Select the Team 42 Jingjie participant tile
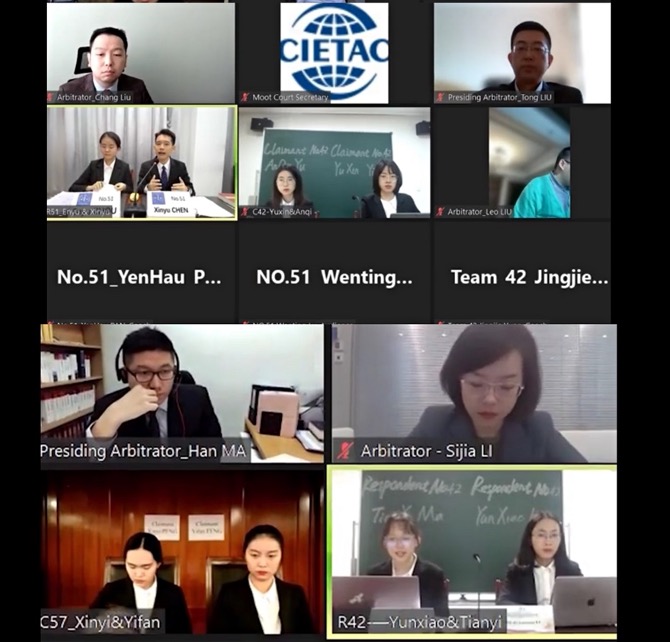 tap(522, 272)
